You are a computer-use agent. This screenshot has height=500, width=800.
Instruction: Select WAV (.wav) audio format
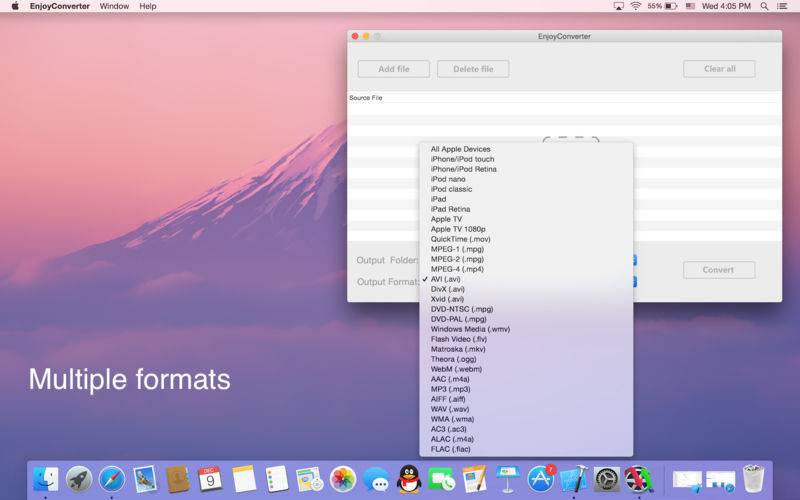(526, 409)
